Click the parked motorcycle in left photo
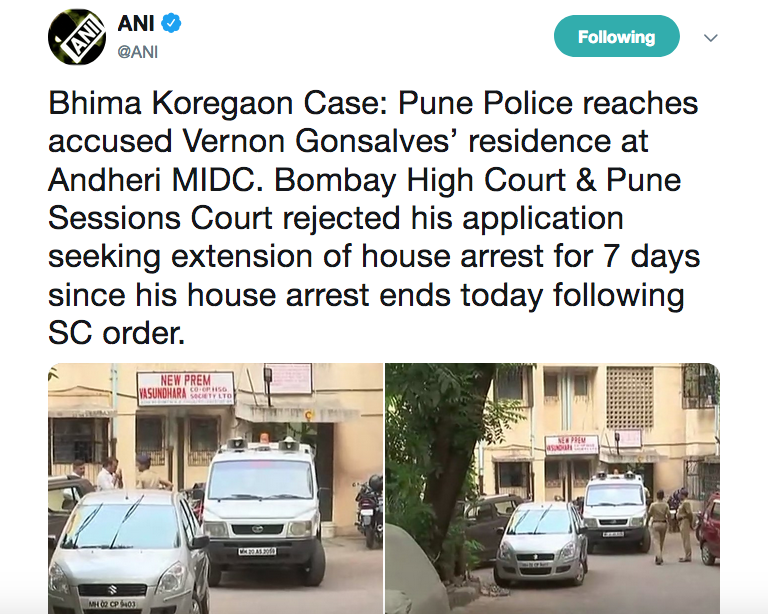 point(368,511)
